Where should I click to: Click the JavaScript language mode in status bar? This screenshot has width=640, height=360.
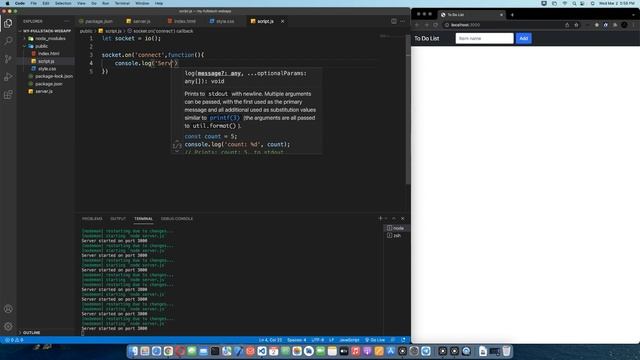pyautogui.click(x=349, y=340)
